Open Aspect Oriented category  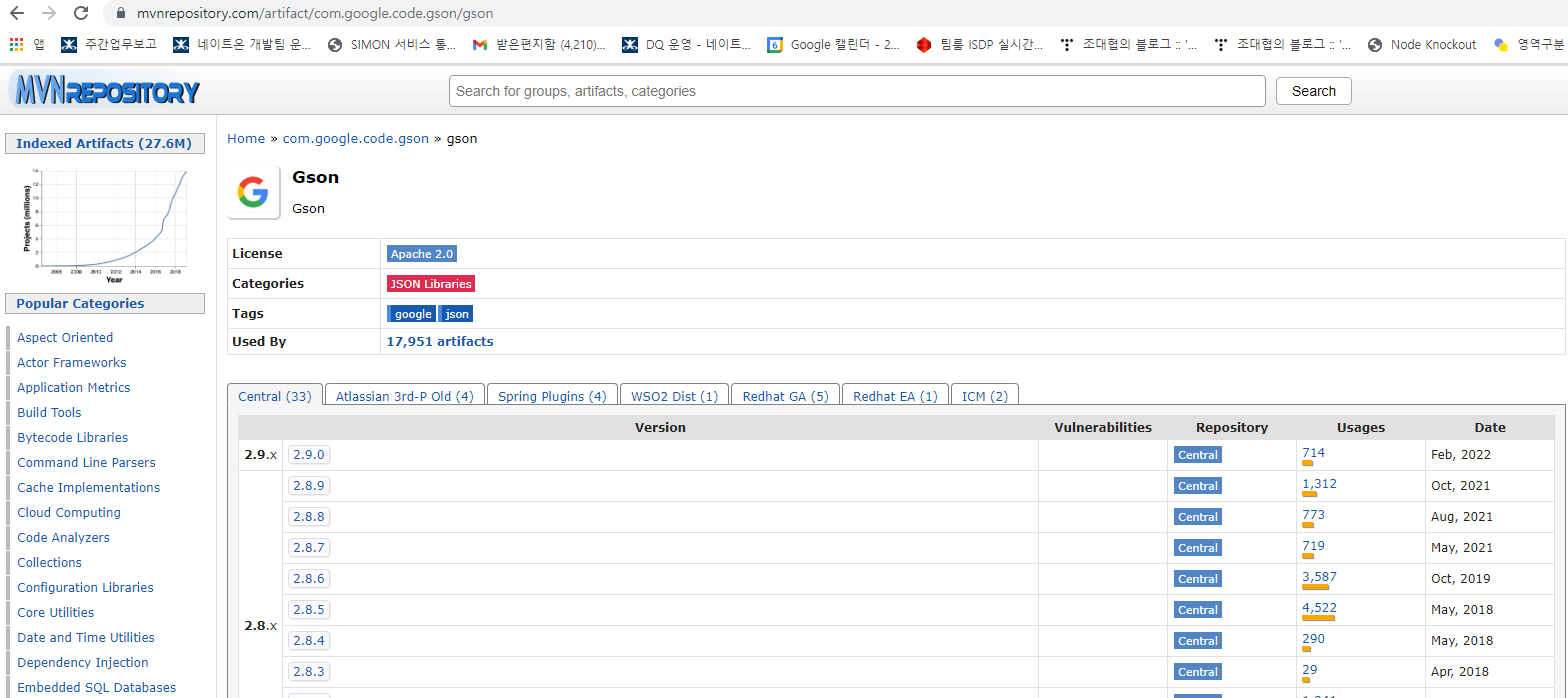(x=65, y=337)
